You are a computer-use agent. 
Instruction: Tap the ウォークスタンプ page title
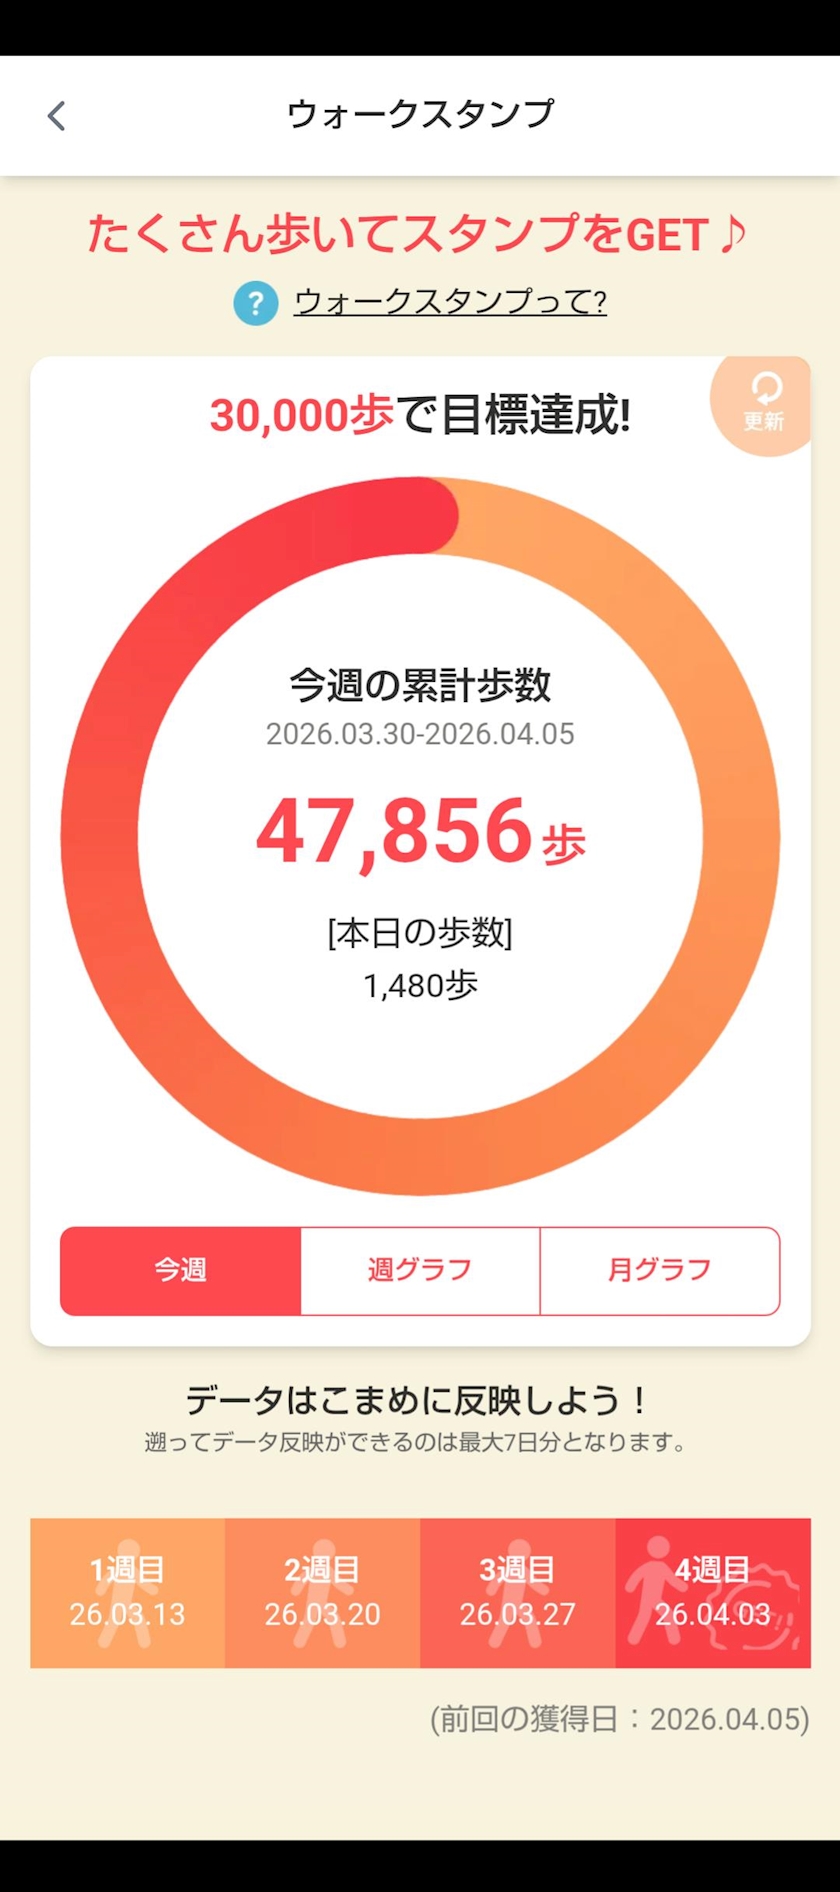click(420, 115)
